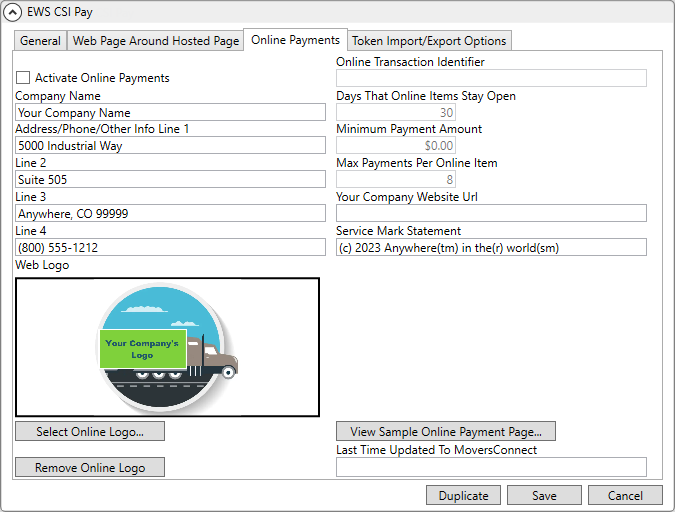Click the Minimum Payment Amount label
Screen dimensions: 675x512
pyautogui.click(x=409, y=129)
